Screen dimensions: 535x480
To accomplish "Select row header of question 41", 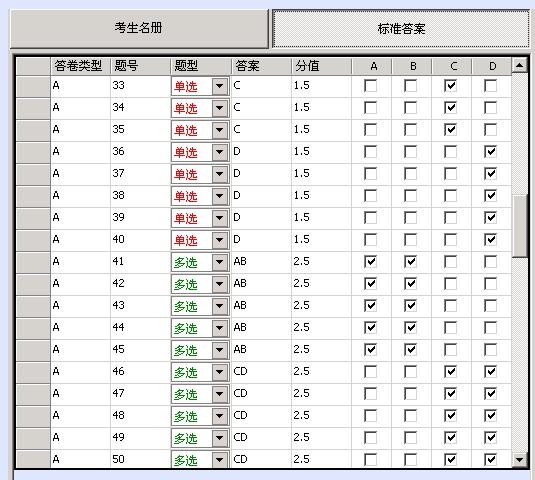I will coord(33,262).
